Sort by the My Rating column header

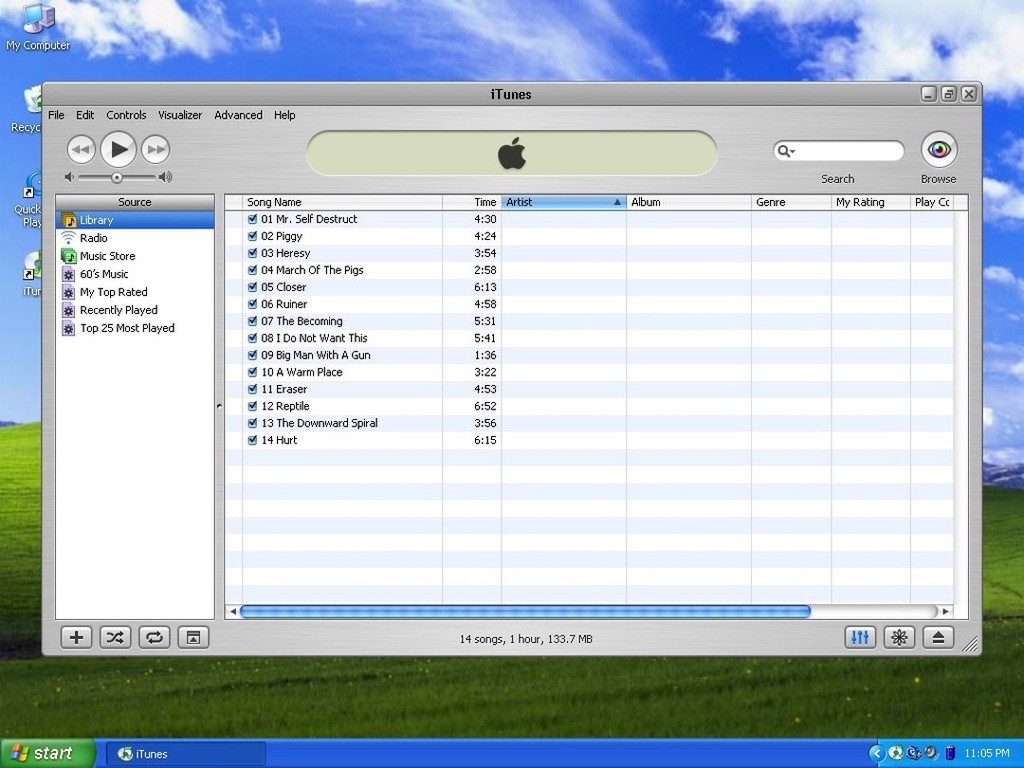[x=871, y=202]
